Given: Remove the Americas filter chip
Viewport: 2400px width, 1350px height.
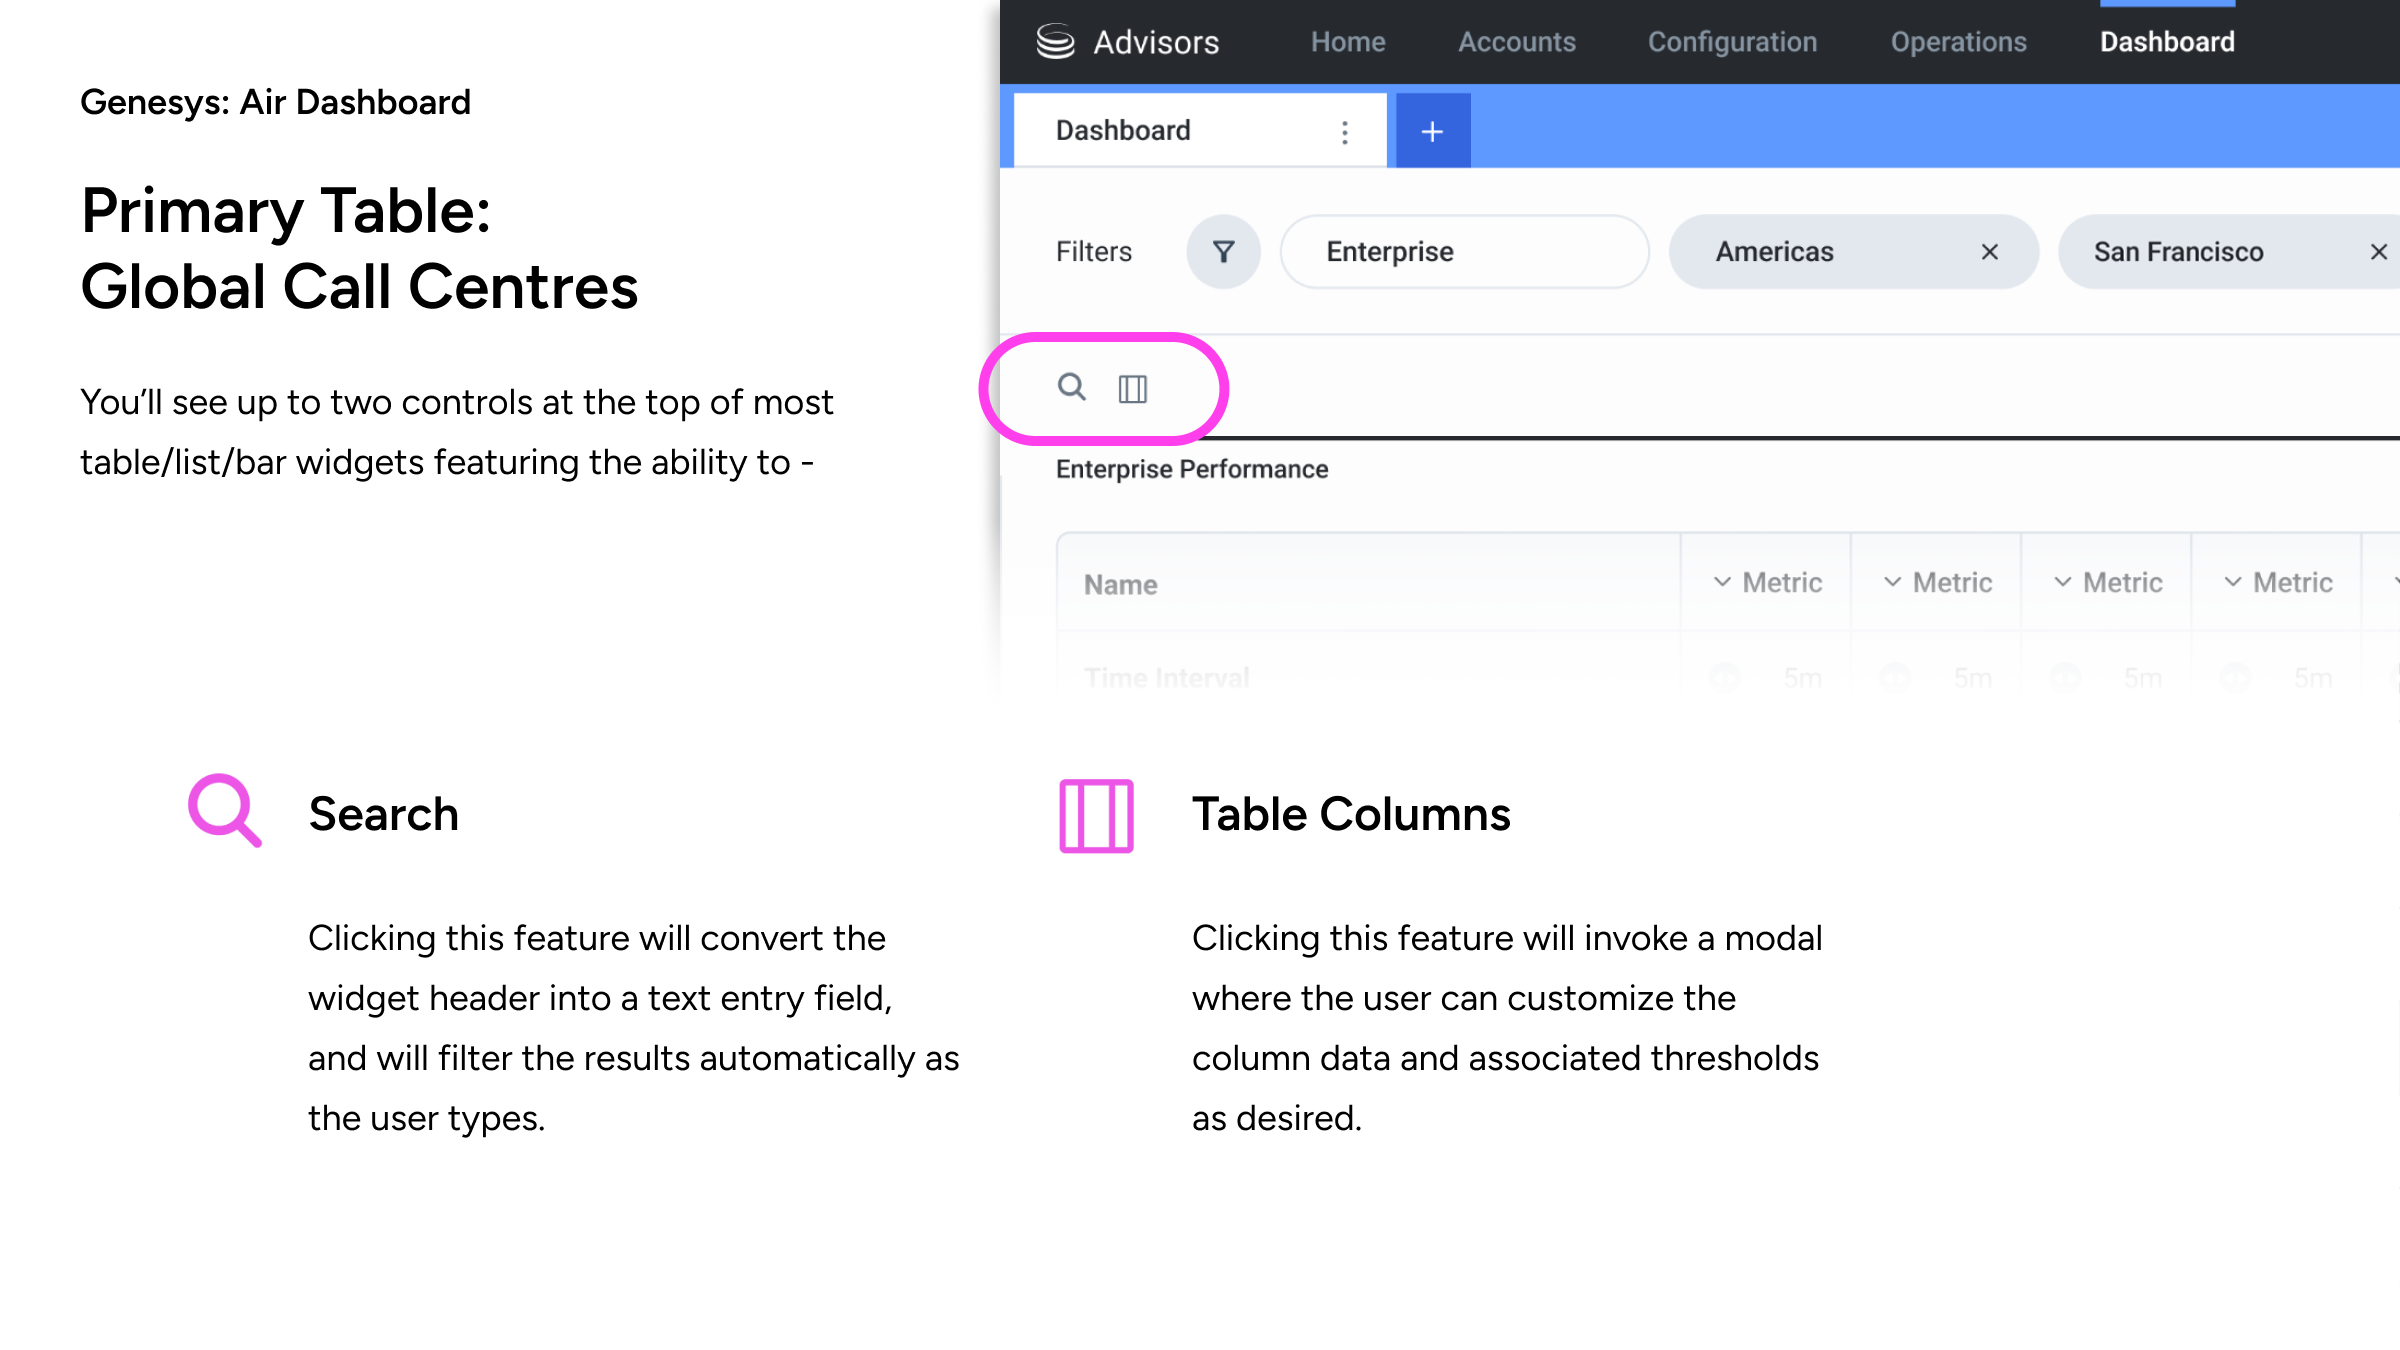Looking at the screenshot, I should (1989, 252).
